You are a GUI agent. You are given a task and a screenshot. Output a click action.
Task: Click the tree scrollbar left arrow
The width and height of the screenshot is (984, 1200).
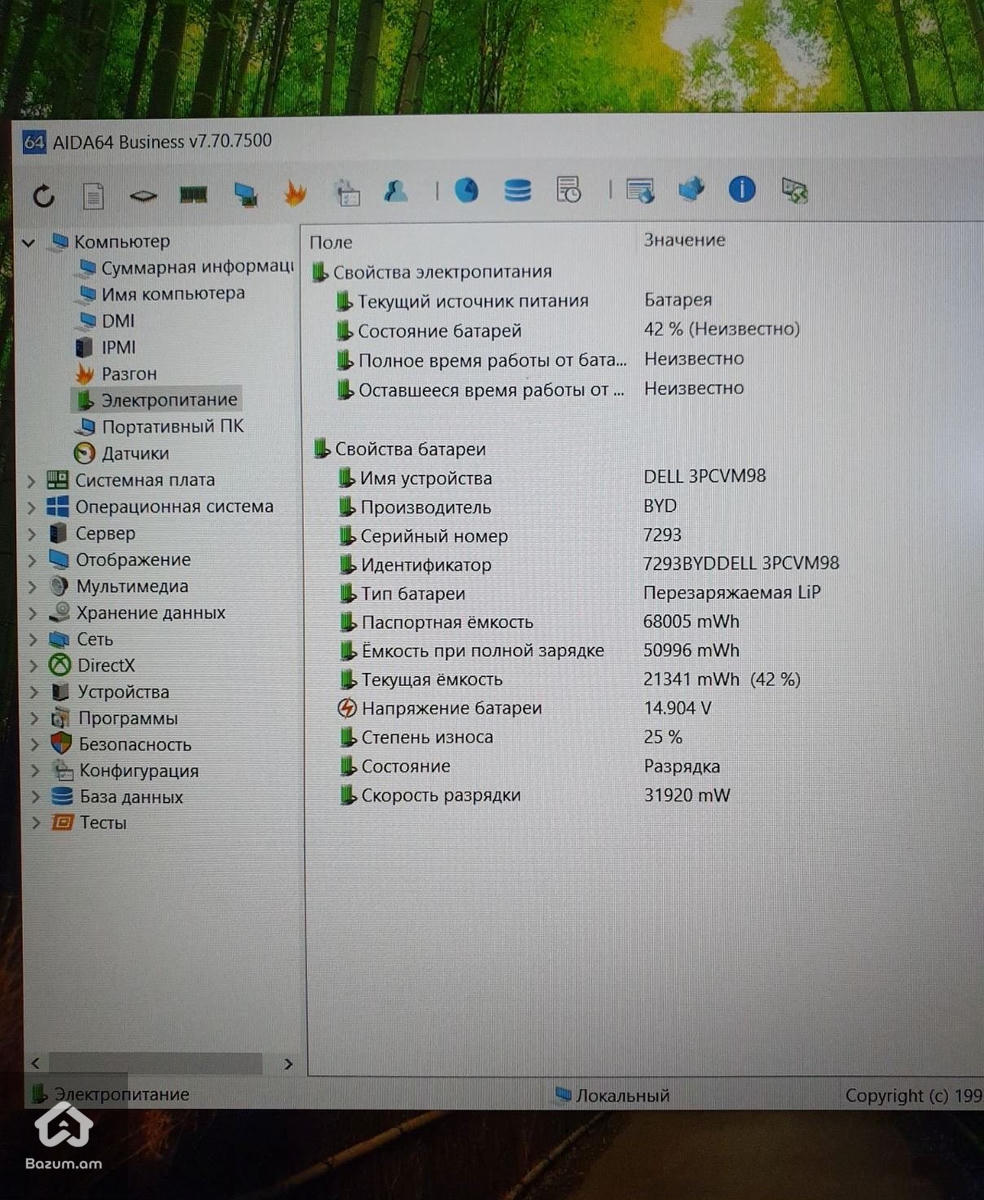[x=34, y=1063]
